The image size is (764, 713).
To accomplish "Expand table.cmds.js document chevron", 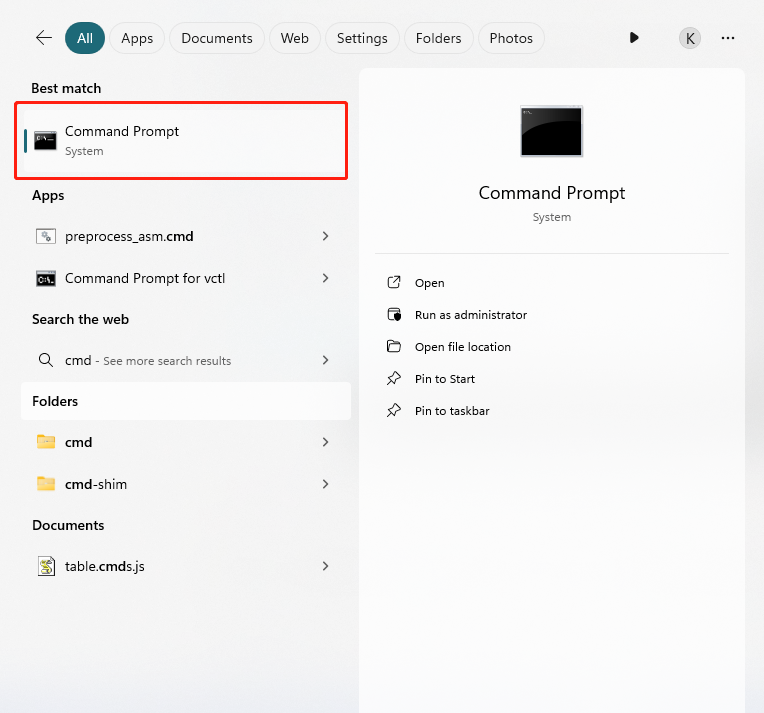I will (x=326, y=566).
